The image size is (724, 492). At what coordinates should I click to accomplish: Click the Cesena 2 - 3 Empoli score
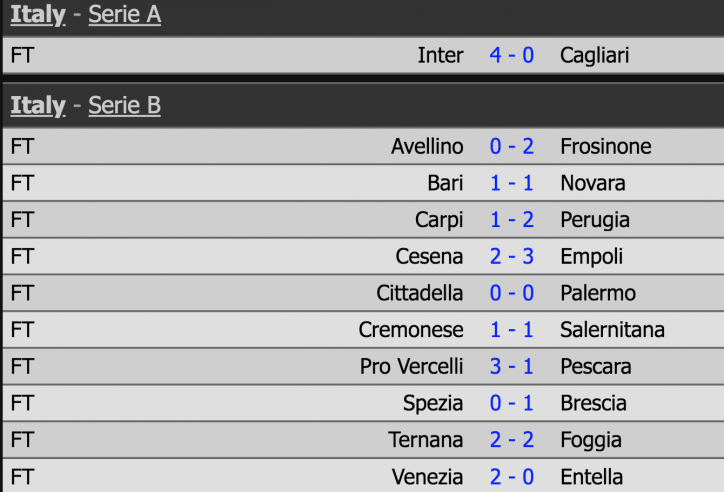pyautogui.click(x=512, y=257)
